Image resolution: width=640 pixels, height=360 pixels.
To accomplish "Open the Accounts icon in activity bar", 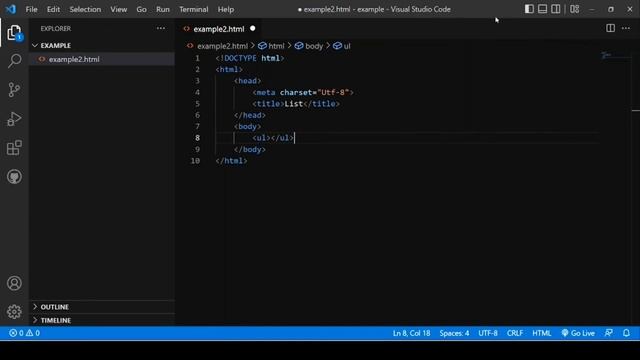I will [14, 283].
